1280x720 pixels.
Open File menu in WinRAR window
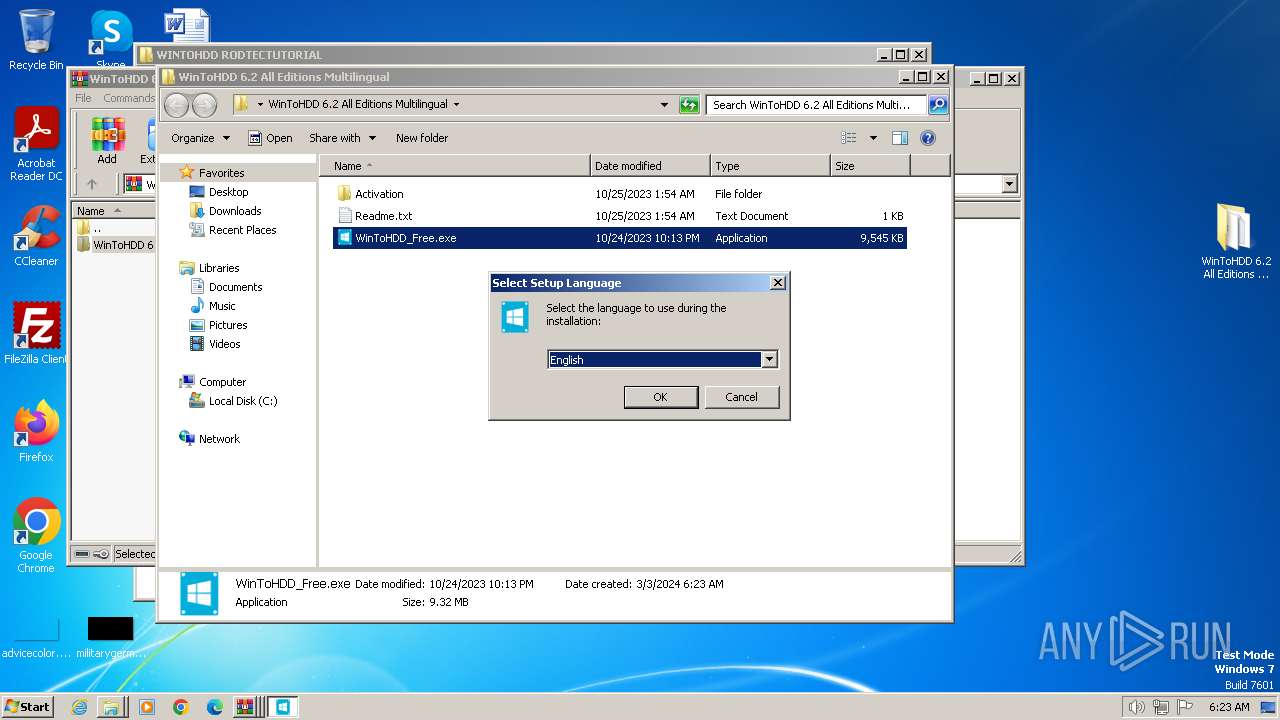[x=83, y=98]
